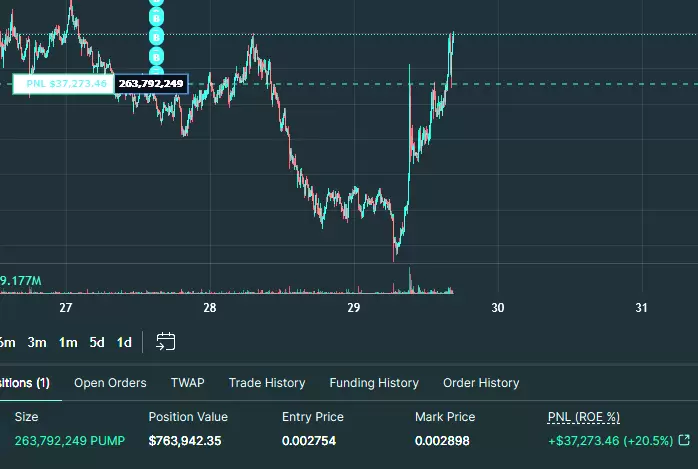The image size is (698, 469).
Task: Click the PNL $37,273.46 position line label
Action: [x=63, y=84]
